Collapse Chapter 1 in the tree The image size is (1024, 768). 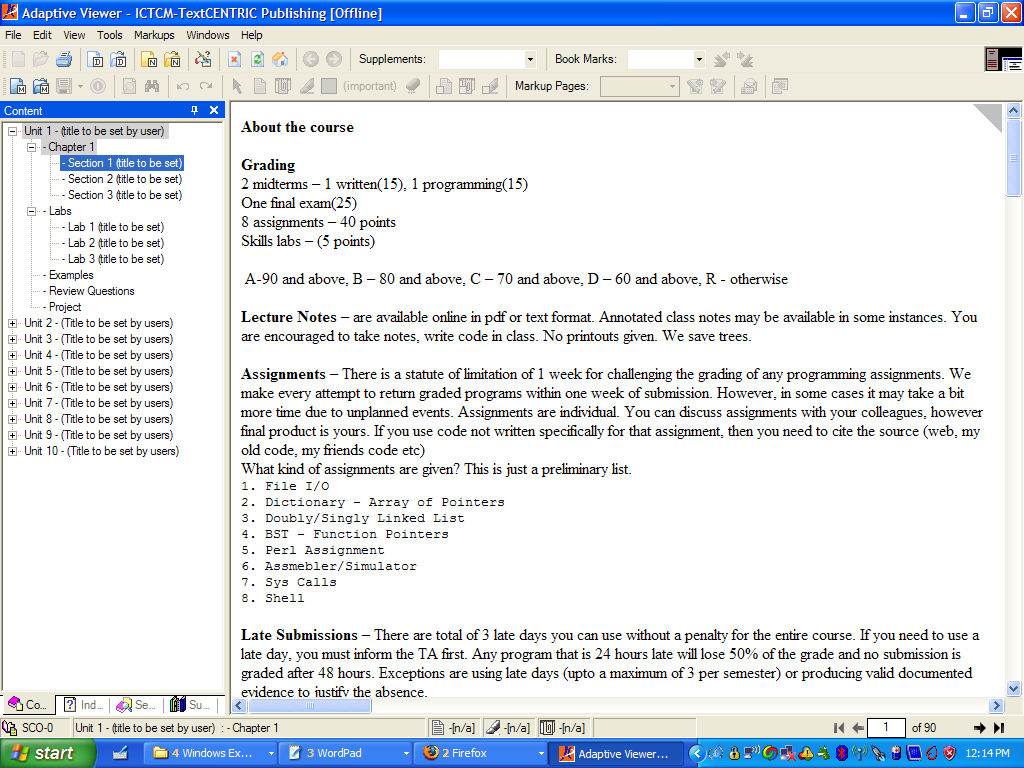pyautogui.click(x=31, y=147)
